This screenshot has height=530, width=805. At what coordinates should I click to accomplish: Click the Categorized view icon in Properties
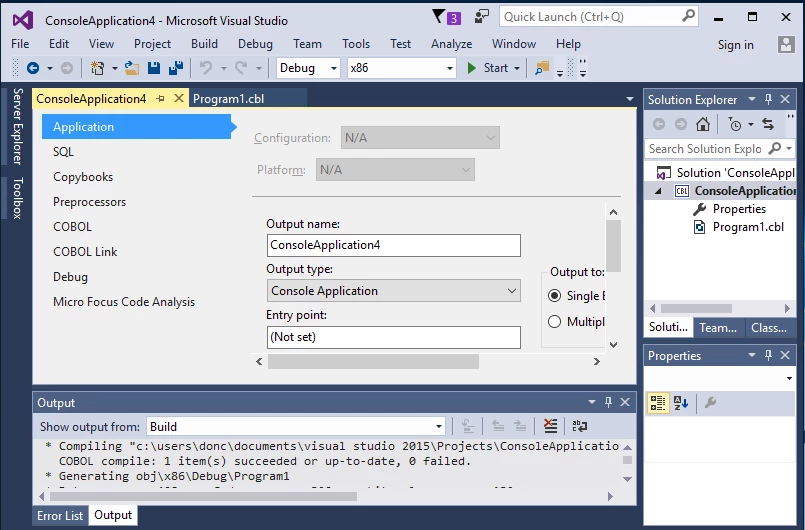658,403
